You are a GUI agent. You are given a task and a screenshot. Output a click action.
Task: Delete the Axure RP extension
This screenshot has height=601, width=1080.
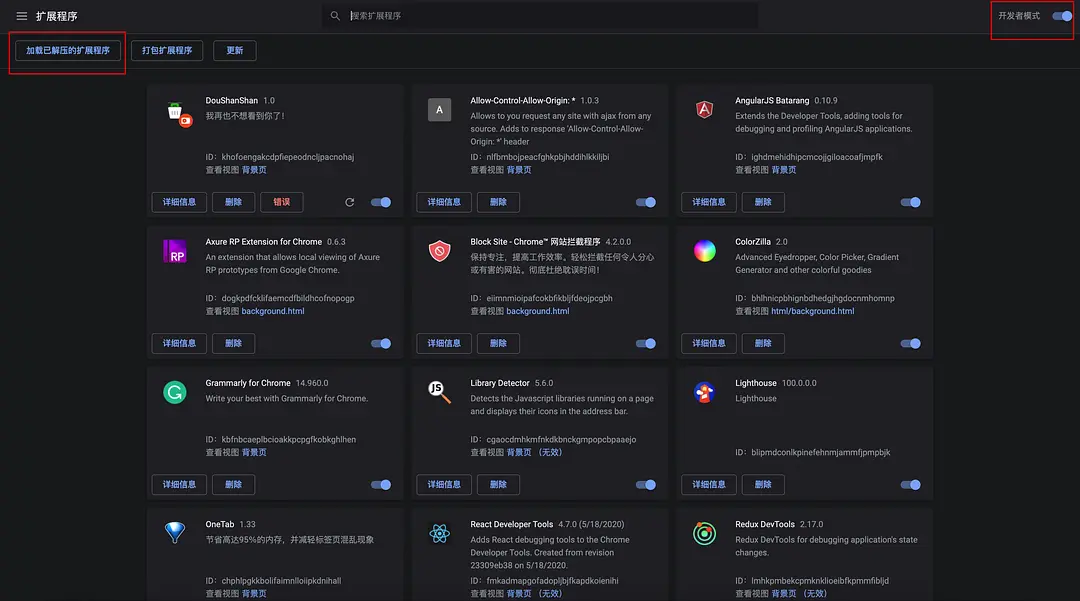click(233, 344)
